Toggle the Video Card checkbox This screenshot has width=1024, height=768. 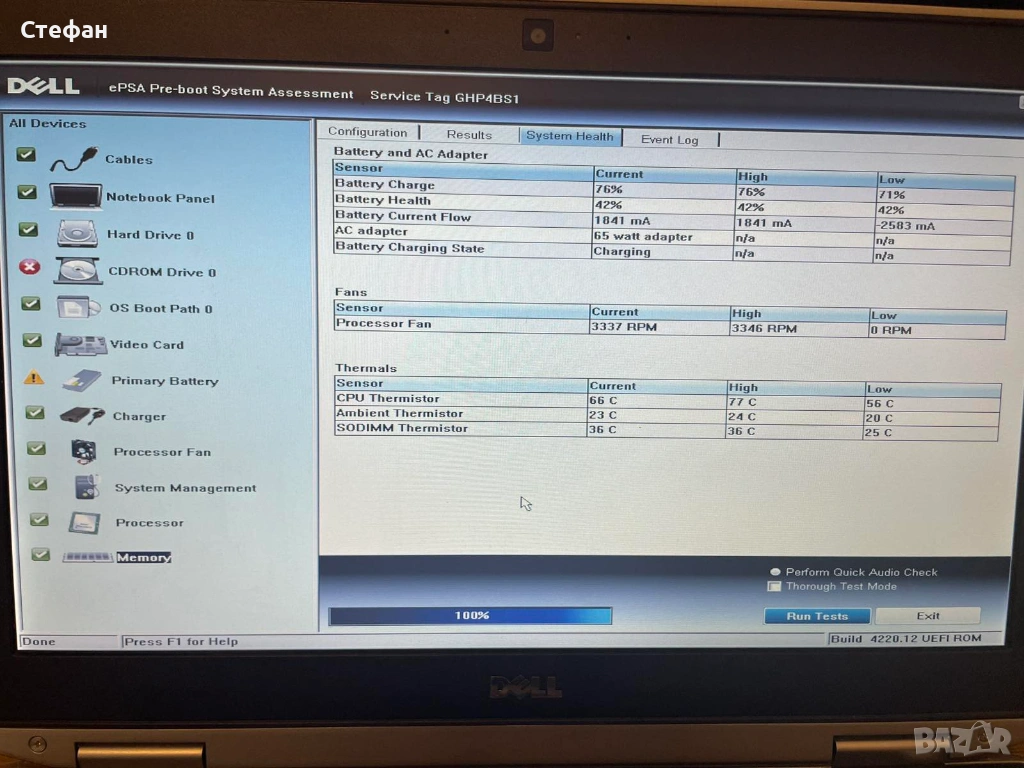[32, 340]
